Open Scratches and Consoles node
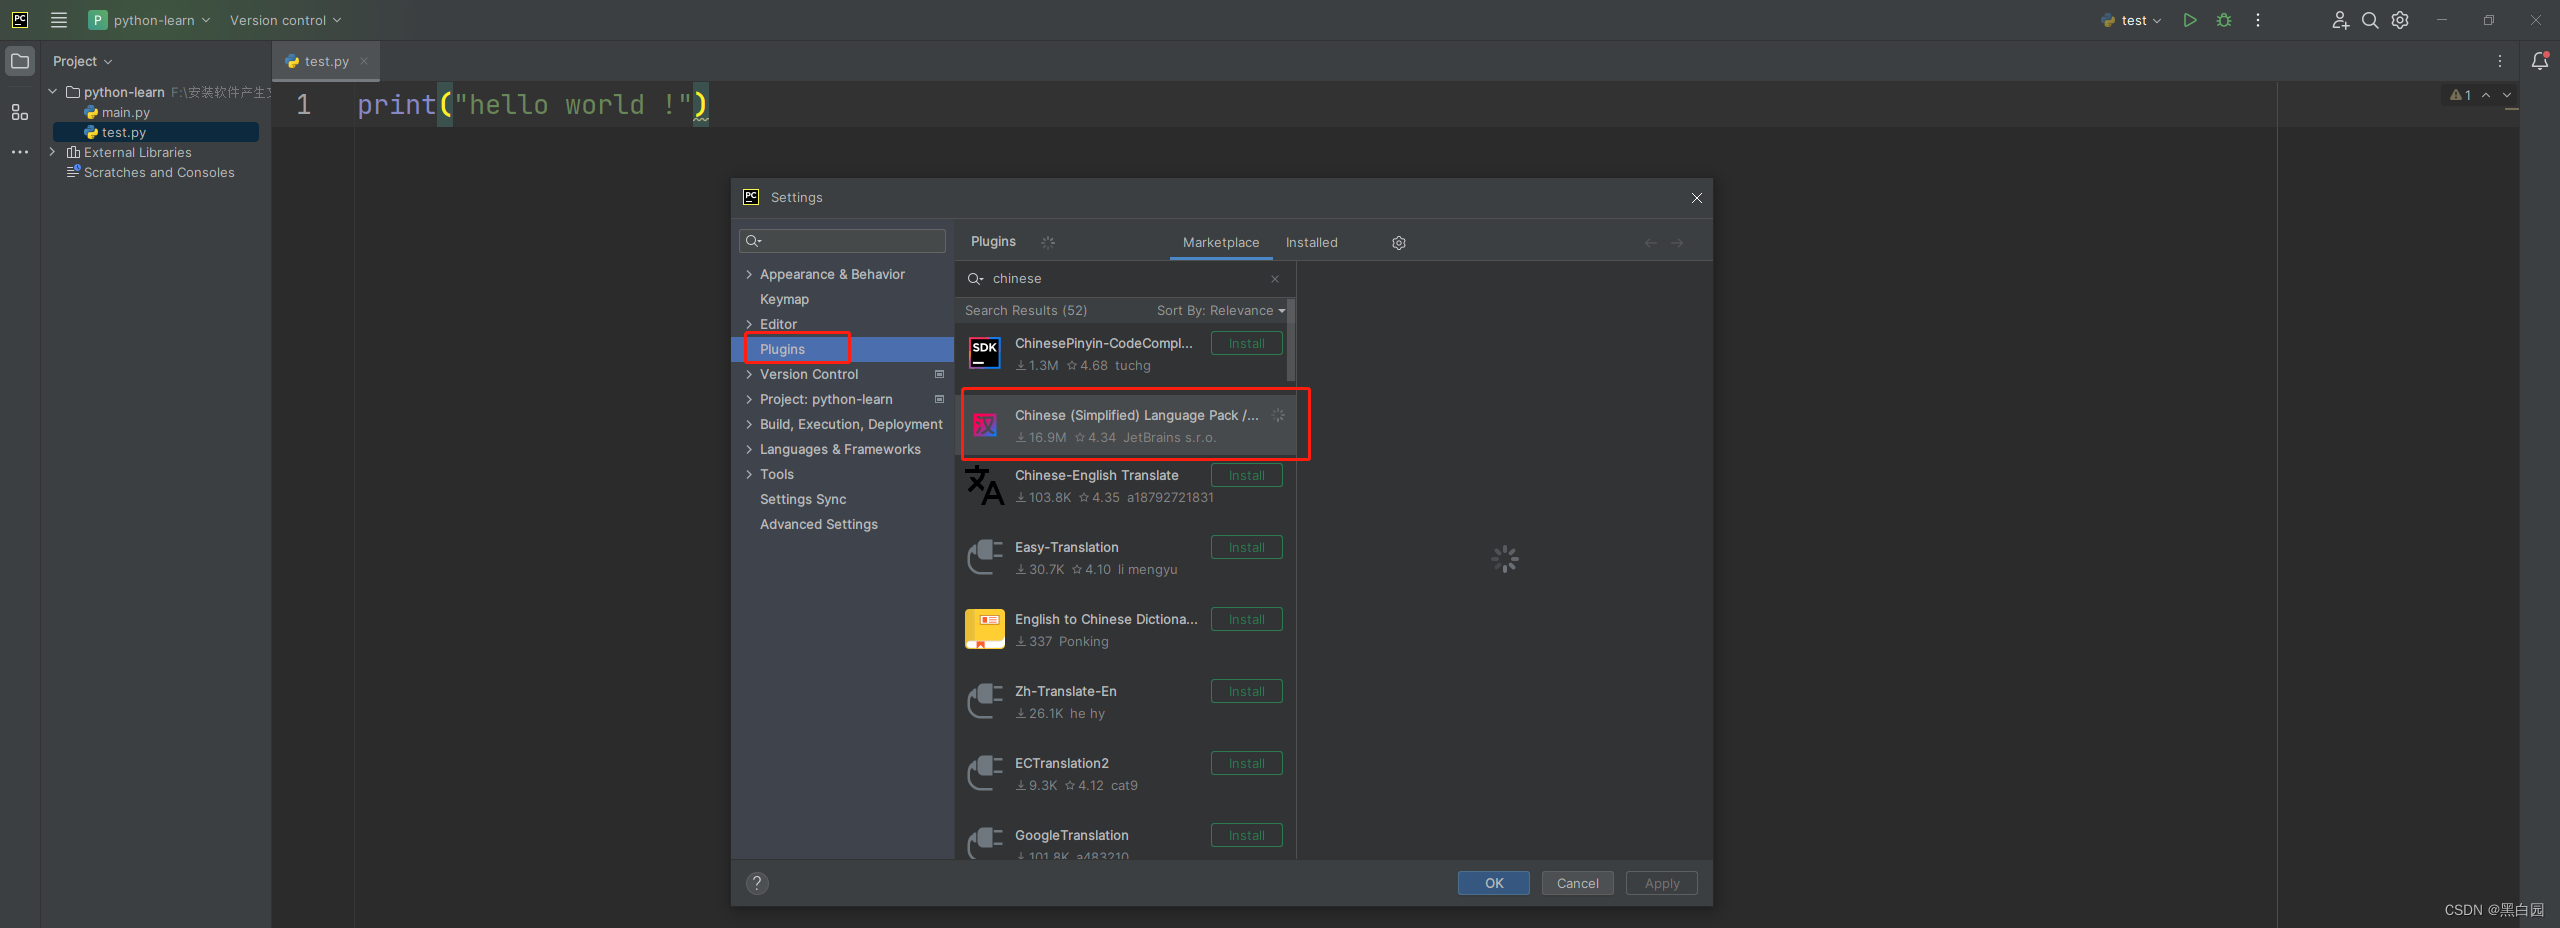The image size is (2560, 928). [150, 172]
